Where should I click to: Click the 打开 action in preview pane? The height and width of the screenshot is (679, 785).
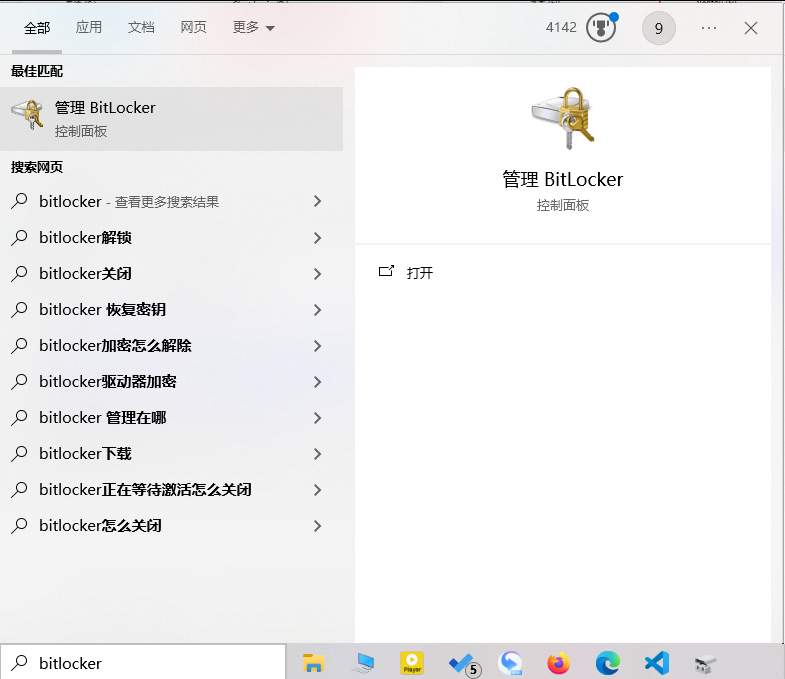(420, 272)
